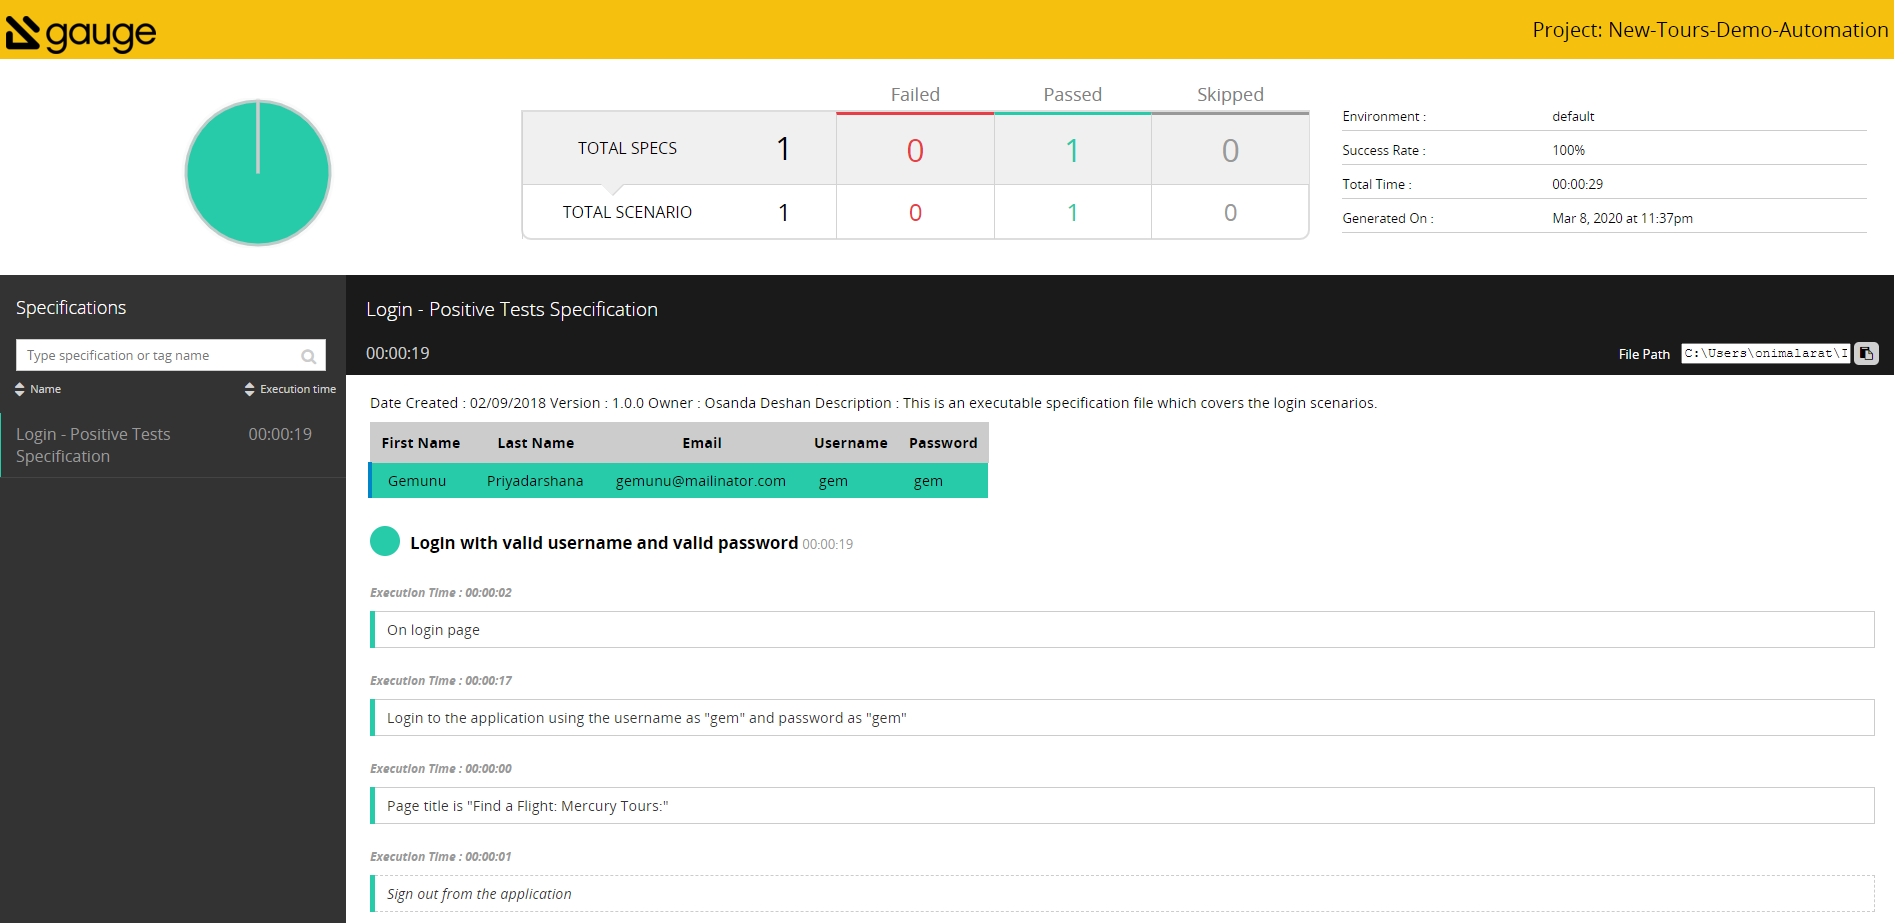Toggle the Passed count filter

[x=1071, y=151]
